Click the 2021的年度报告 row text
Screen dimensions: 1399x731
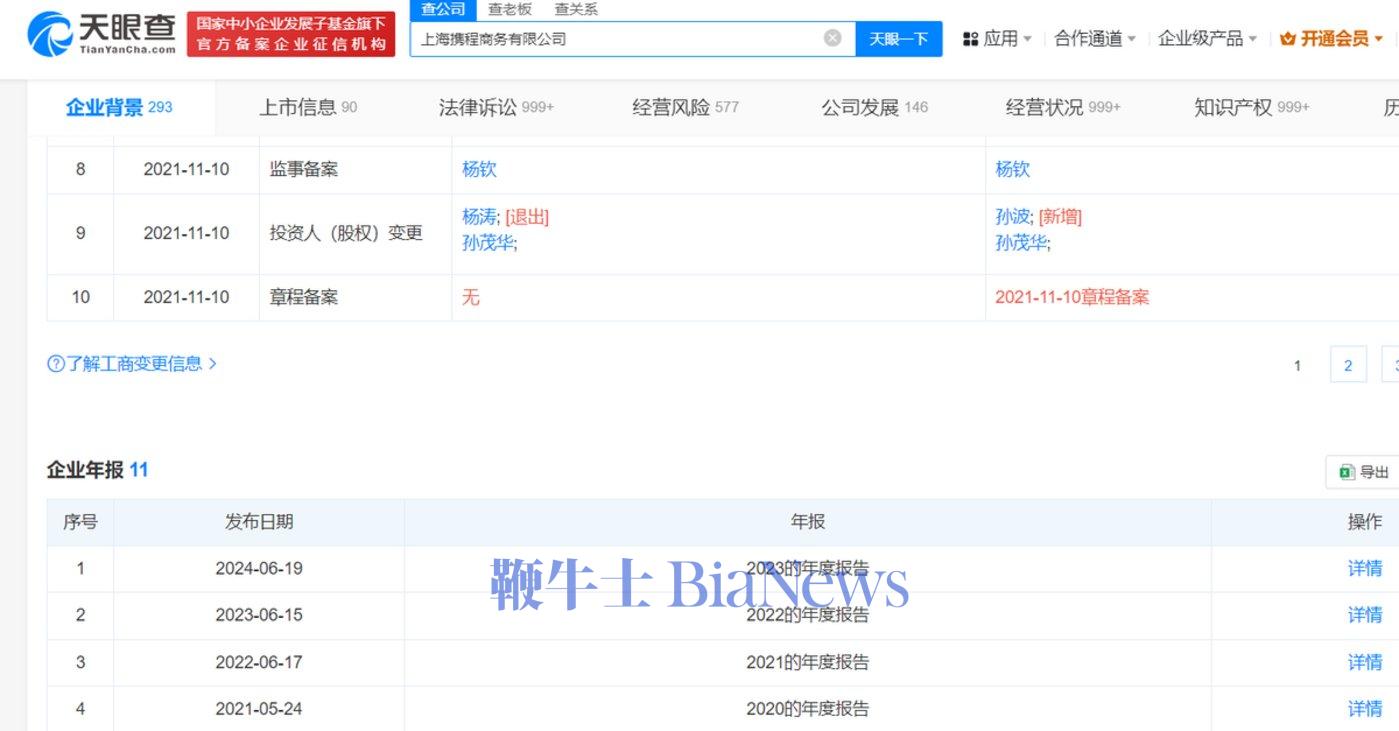pos(808,662)
